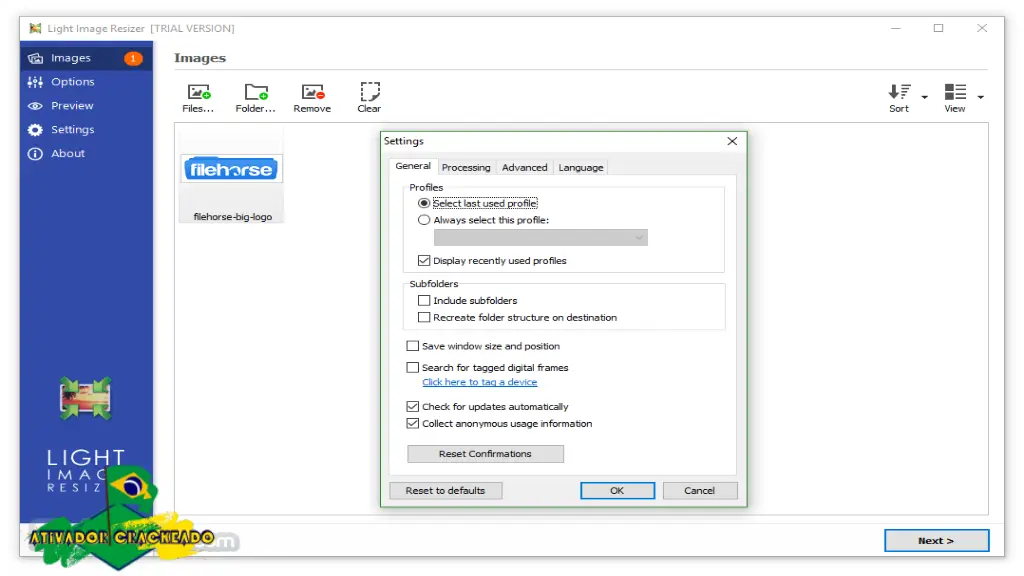Choose Always select this profile radio
The height and width of the screenshot is (576, 1024).
tap(424, 220)
